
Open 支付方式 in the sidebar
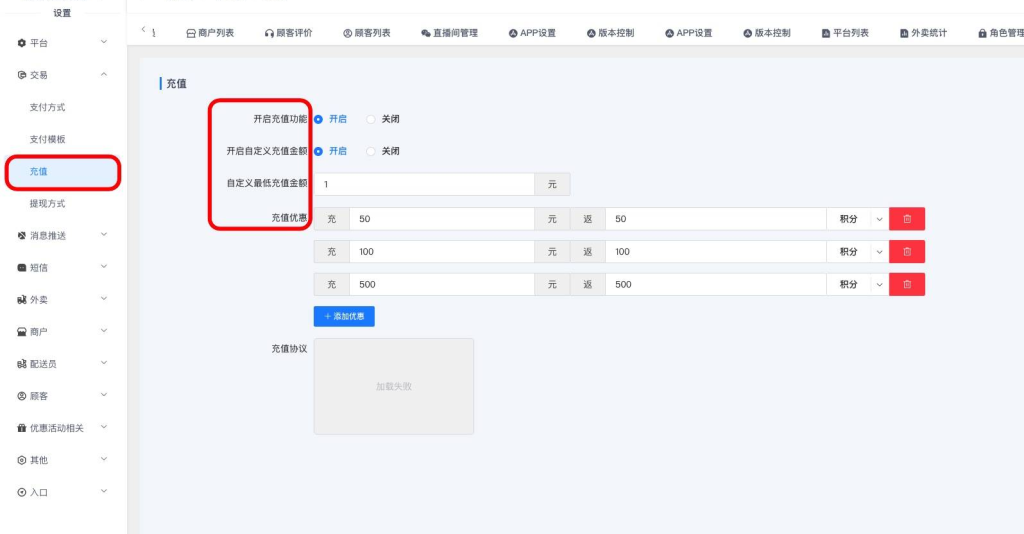click(x=47, y=107)
